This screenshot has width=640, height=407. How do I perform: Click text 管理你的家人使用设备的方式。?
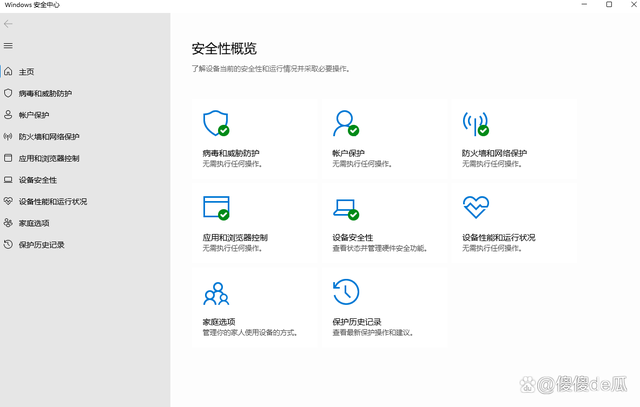(250, 333)
